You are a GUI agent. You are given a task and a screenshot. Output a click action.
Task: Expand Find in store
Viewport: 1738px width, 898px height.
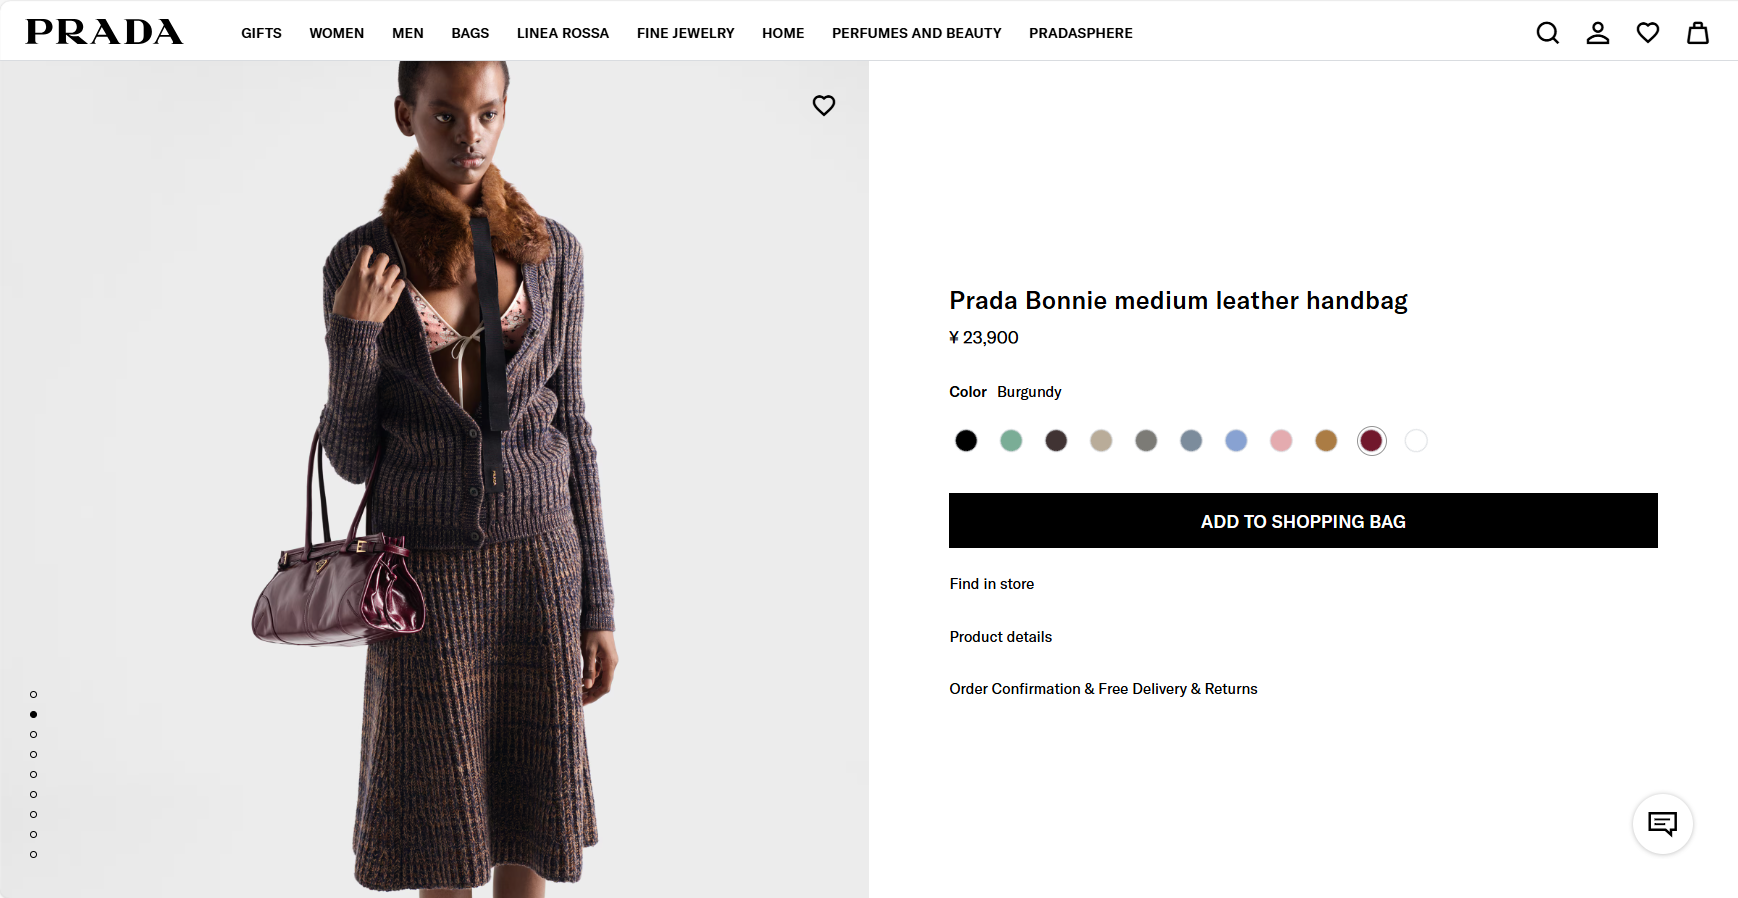(x=991, y=584)
